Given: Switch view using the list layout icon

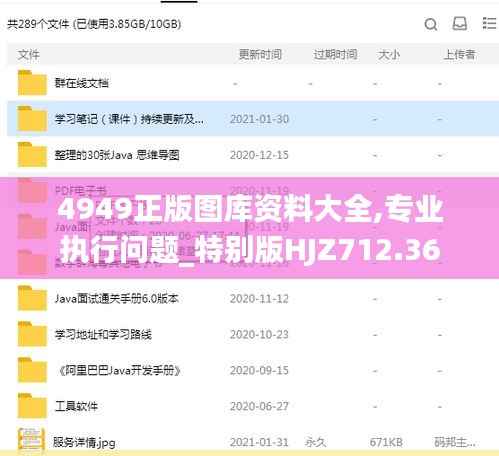Looking at the screenshot, I should [x=489, y=23].
